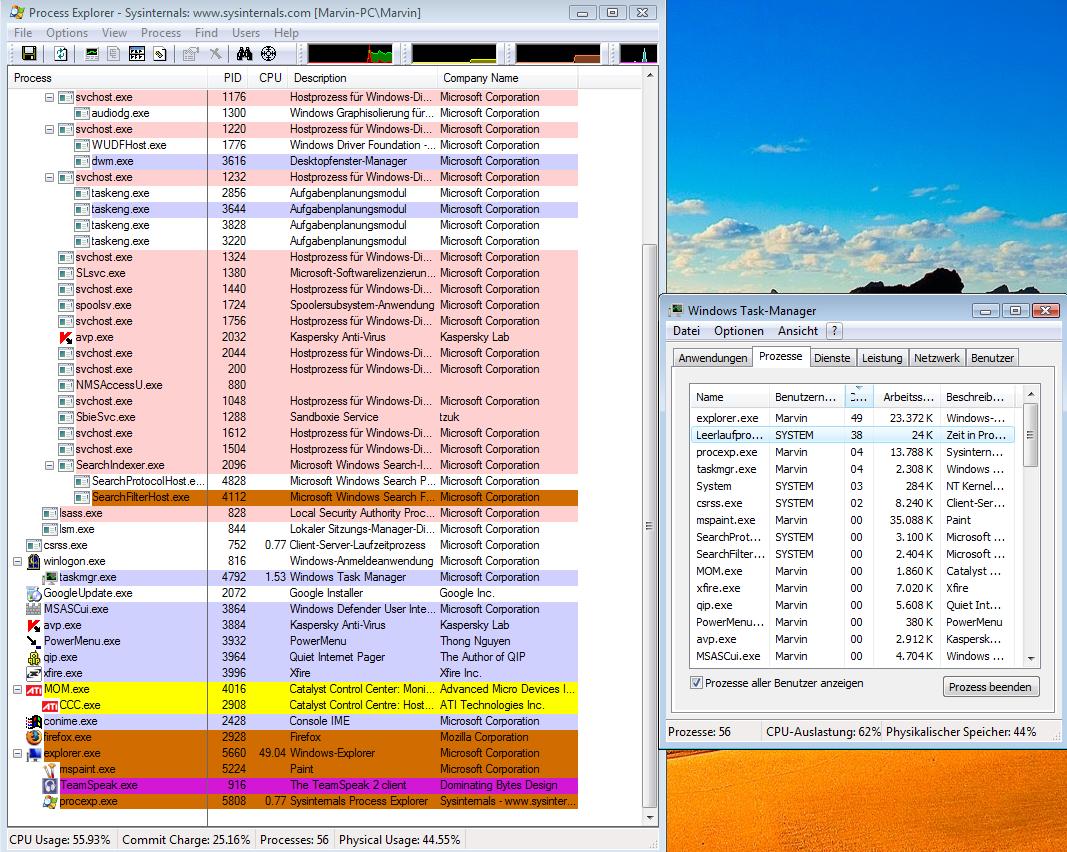Click the xfire.exe process icon
1067x852 pixels.
pos(33,673)
